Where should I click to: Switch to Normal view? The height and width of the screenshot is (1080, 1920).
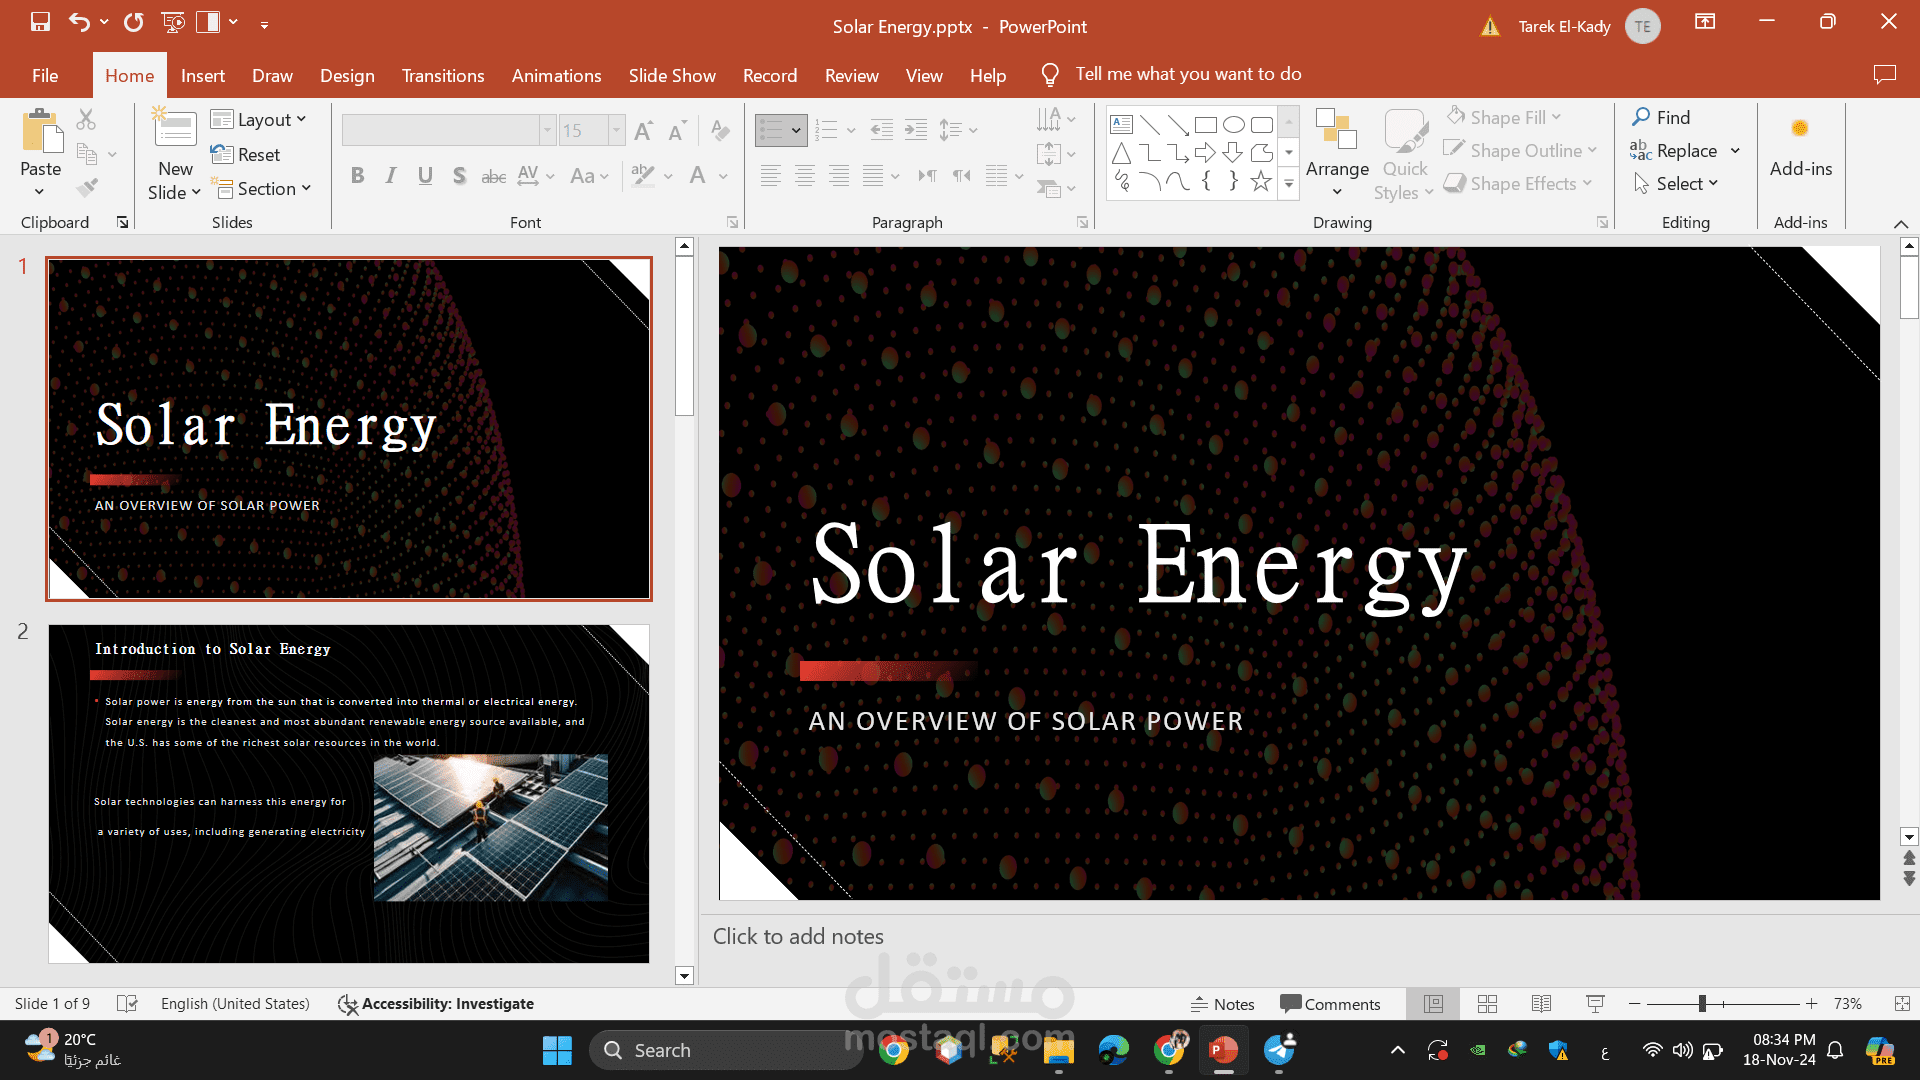1433,1003
